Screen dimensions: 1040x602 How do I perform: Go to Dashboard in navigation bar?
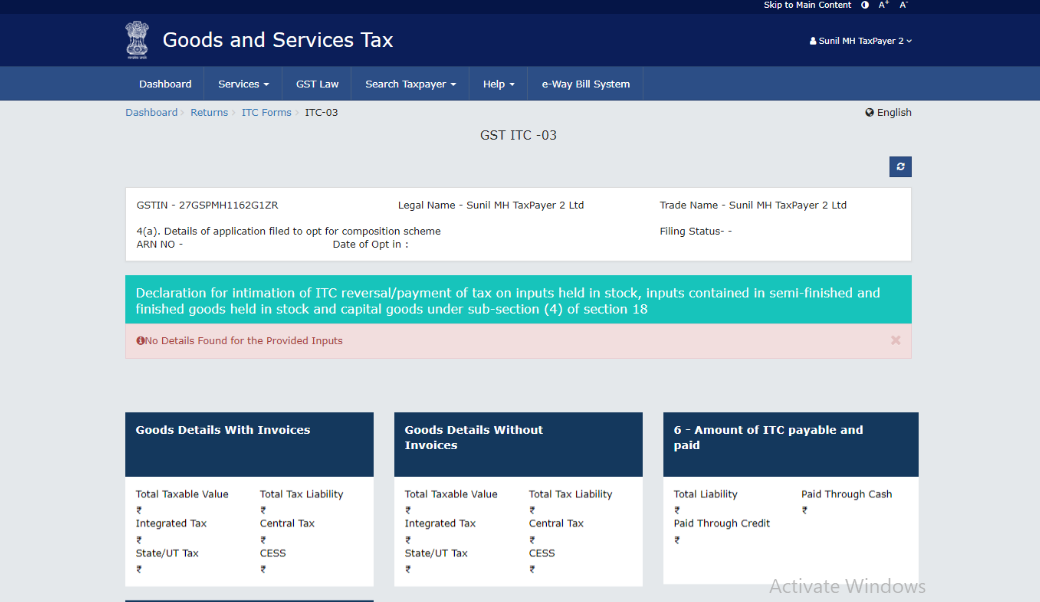(x=165, y=84)
